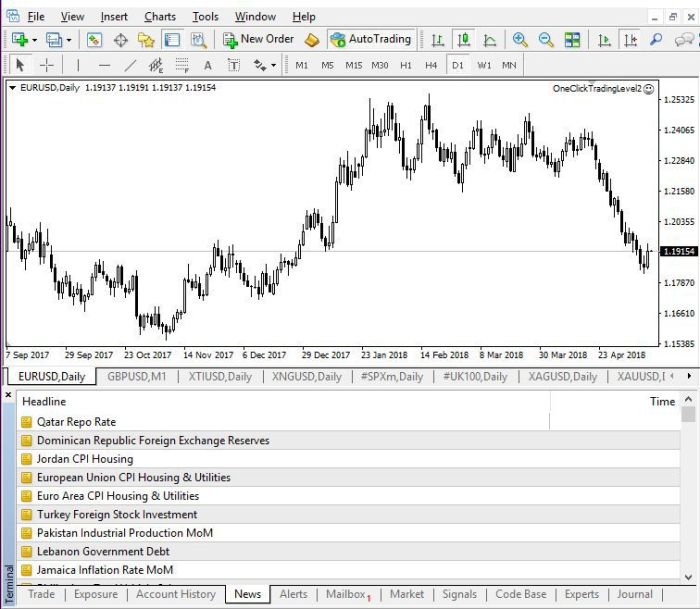Click the Zoom Out magnifier icon
The image size is (700, 609).
pyautogui.click(x=546, y=40)
